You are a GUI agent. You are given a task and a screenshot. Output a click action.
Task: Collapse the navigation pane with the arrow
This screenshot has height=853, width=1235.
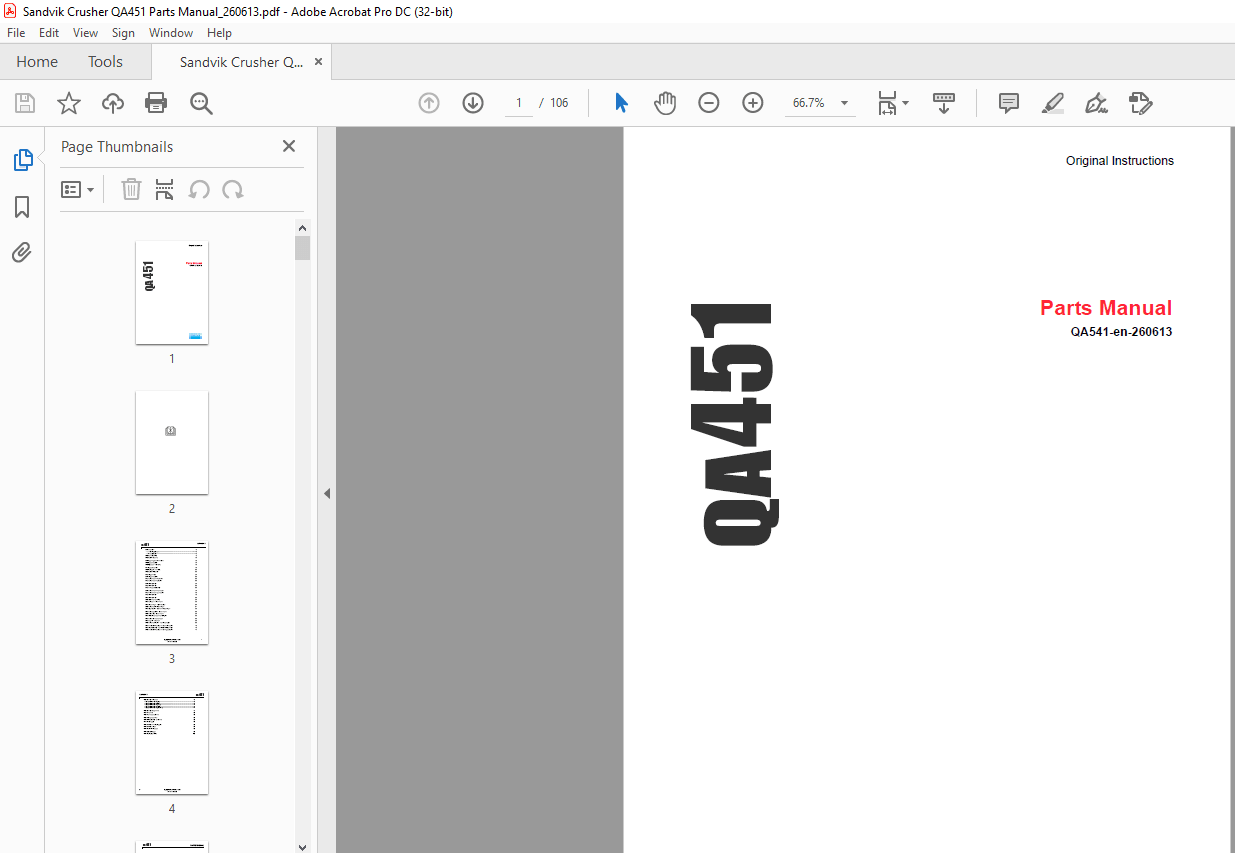tap(326, 493)
